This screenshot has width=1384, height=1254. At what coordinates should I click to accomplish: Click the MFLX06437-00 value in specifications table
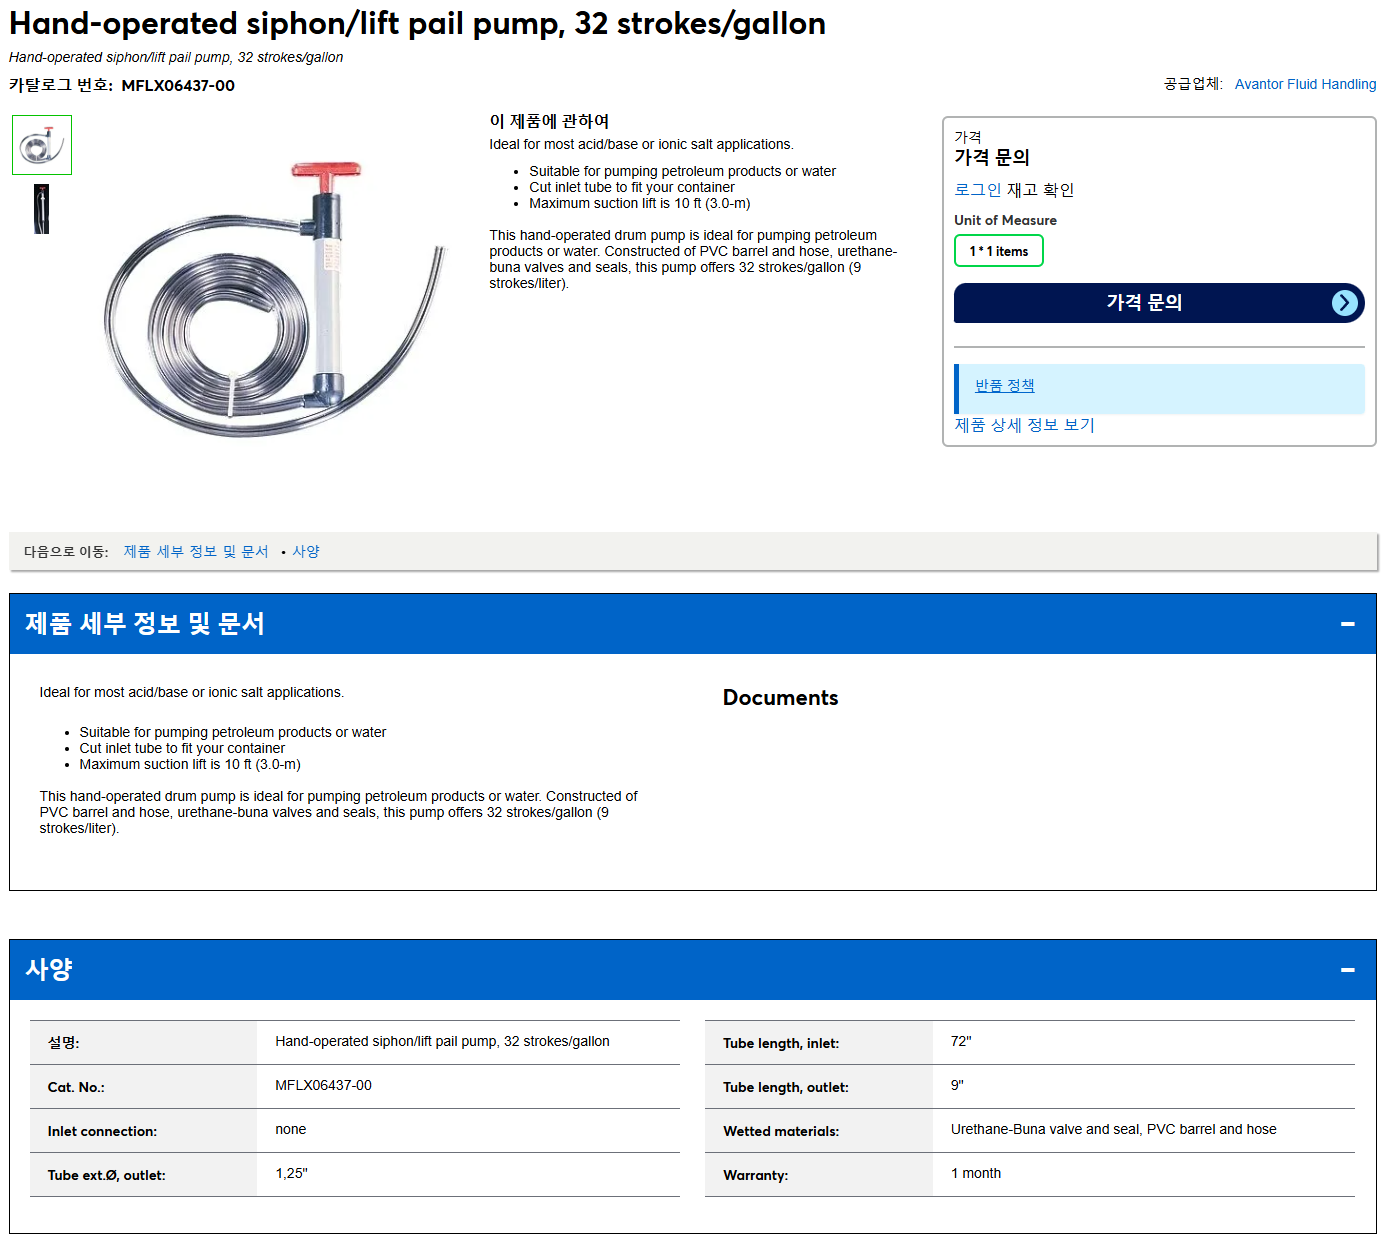click(x=323, y=1086)
